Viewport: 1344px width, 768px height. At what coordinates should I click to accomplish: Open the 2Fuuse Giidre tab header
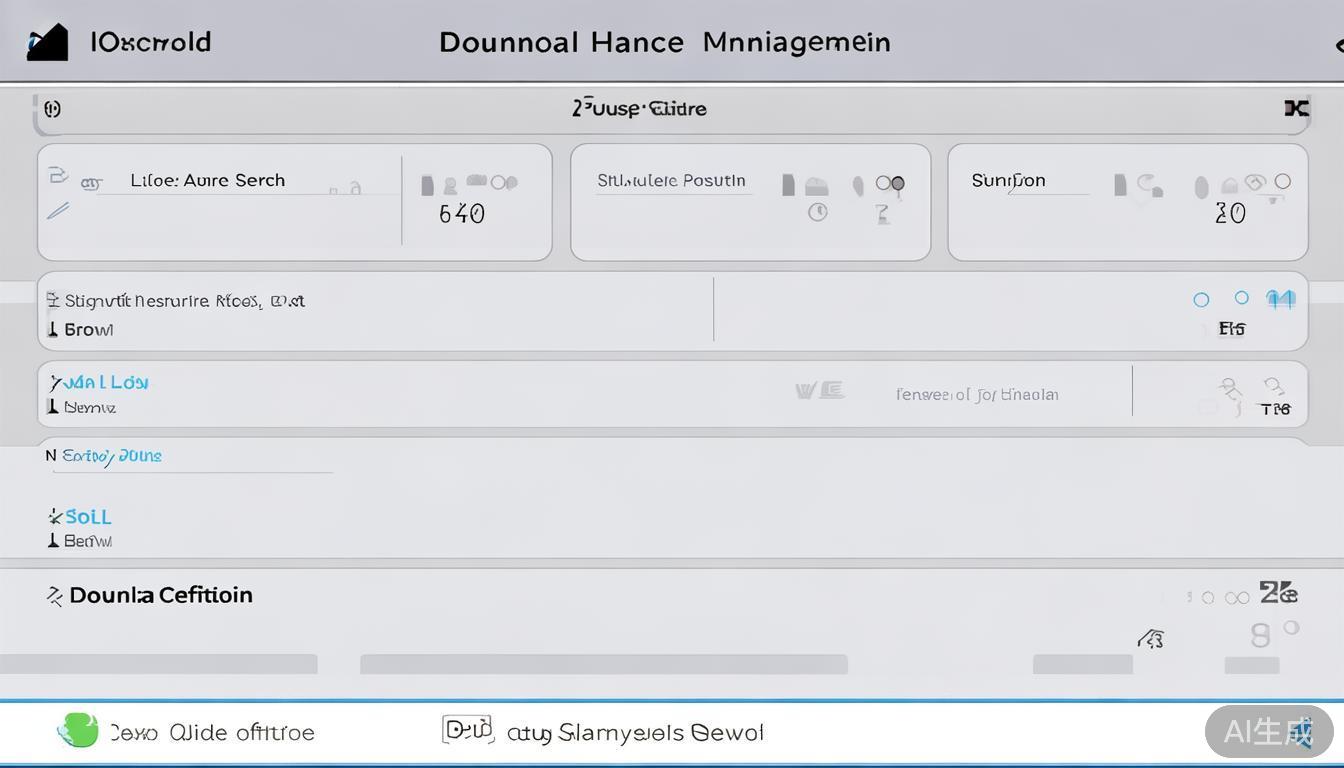[639, 109]
